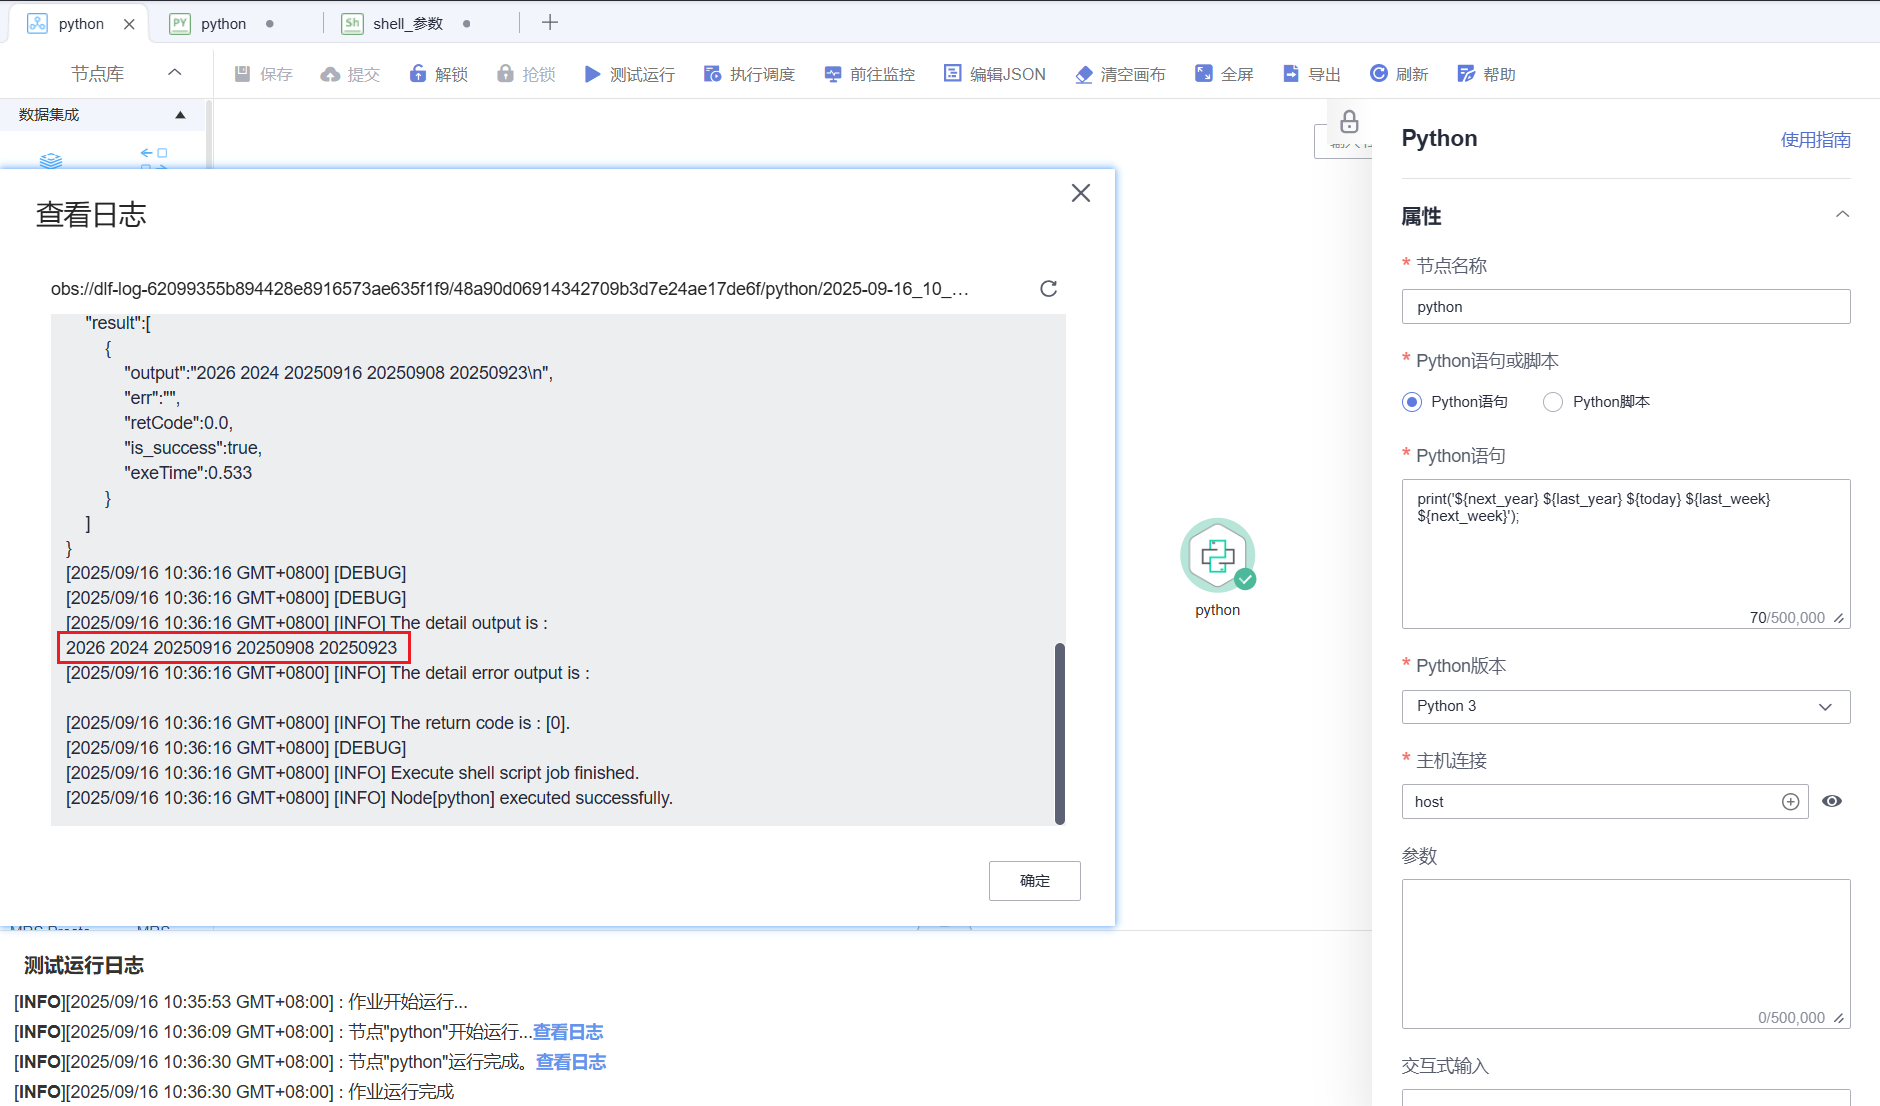
Task: Select the Python脚本 radio button
Action: (x=1553, y=402)
